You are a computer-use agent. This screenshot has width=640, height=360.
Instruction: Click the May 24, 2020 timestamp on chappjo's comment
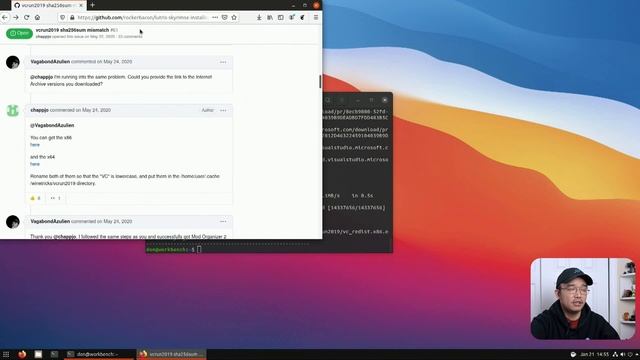[96, 110]
